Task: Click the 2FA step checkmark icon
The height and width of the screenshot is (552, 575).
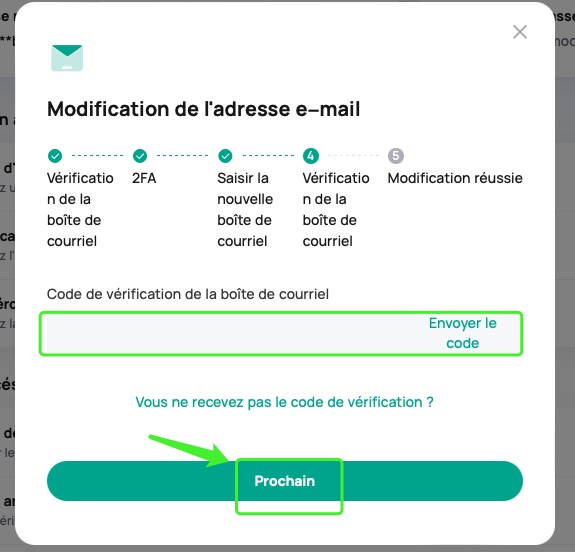Action: [x=140, y=156]
